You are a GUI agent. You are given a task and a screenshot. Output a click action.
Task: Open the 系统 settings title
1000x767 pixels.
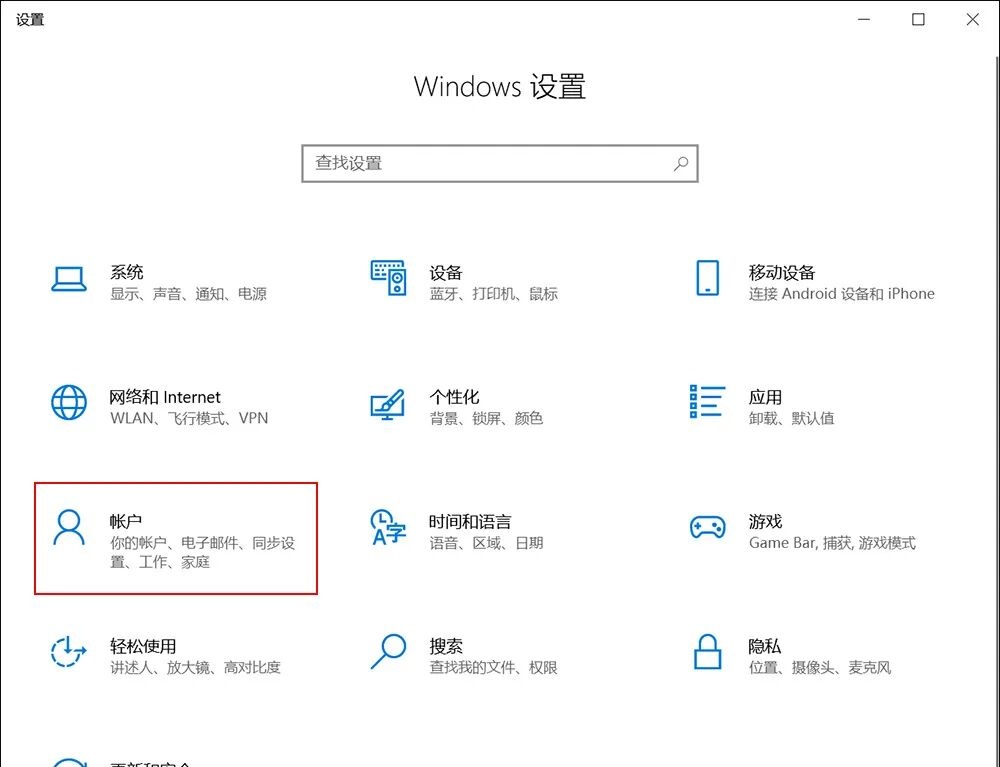127,272
